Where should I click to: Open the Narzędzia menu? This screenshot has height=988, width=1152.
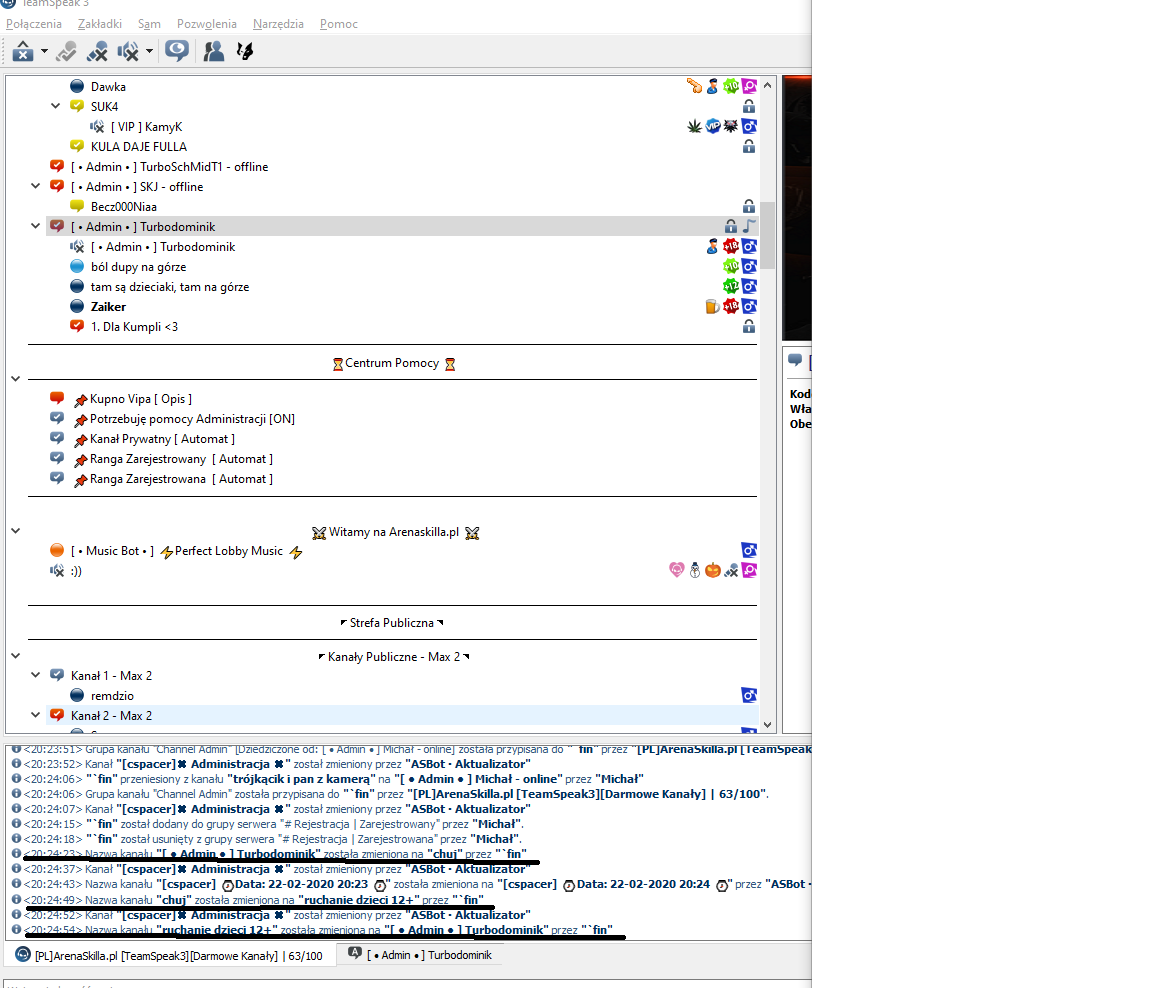(x=278, y=24)
